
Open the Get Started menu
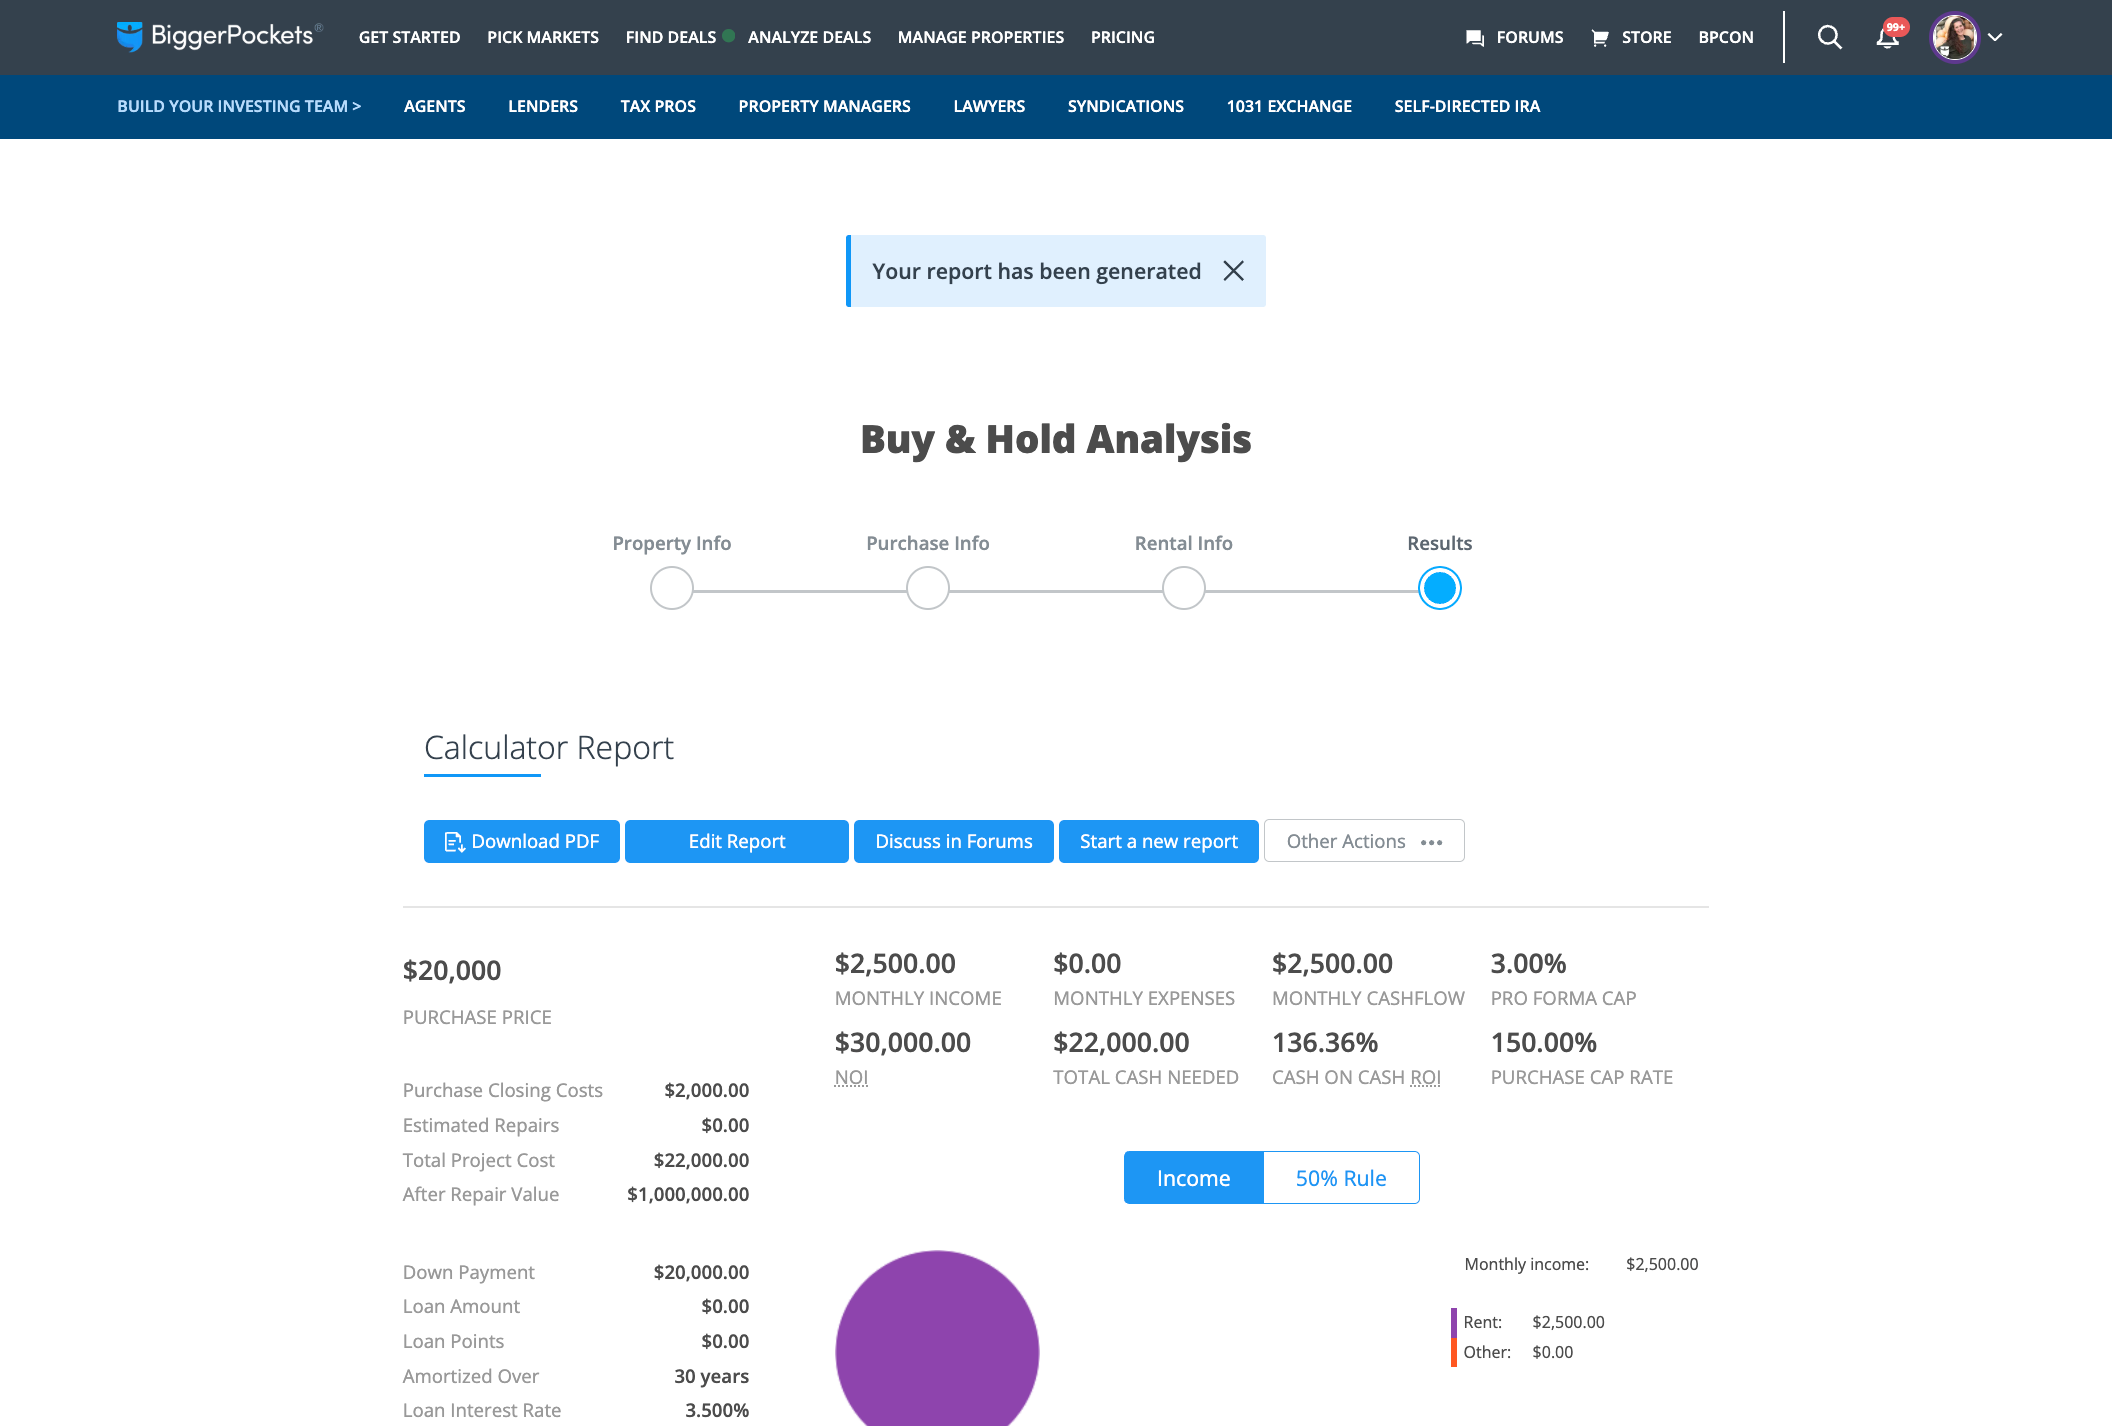tap(409, 37)
